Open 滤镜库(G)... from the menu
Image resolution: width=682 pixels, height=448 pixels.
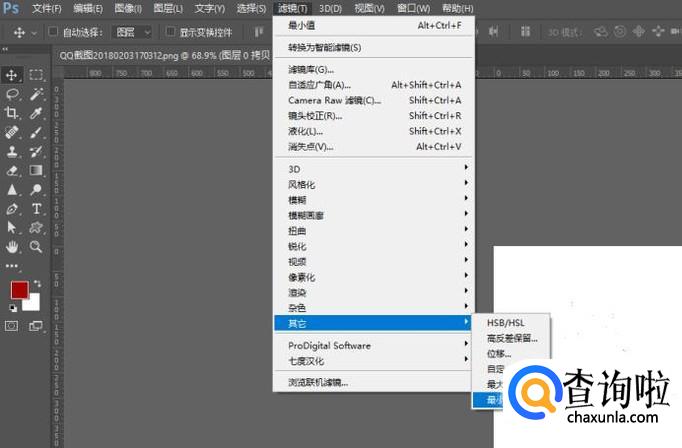tap(374, 69)
